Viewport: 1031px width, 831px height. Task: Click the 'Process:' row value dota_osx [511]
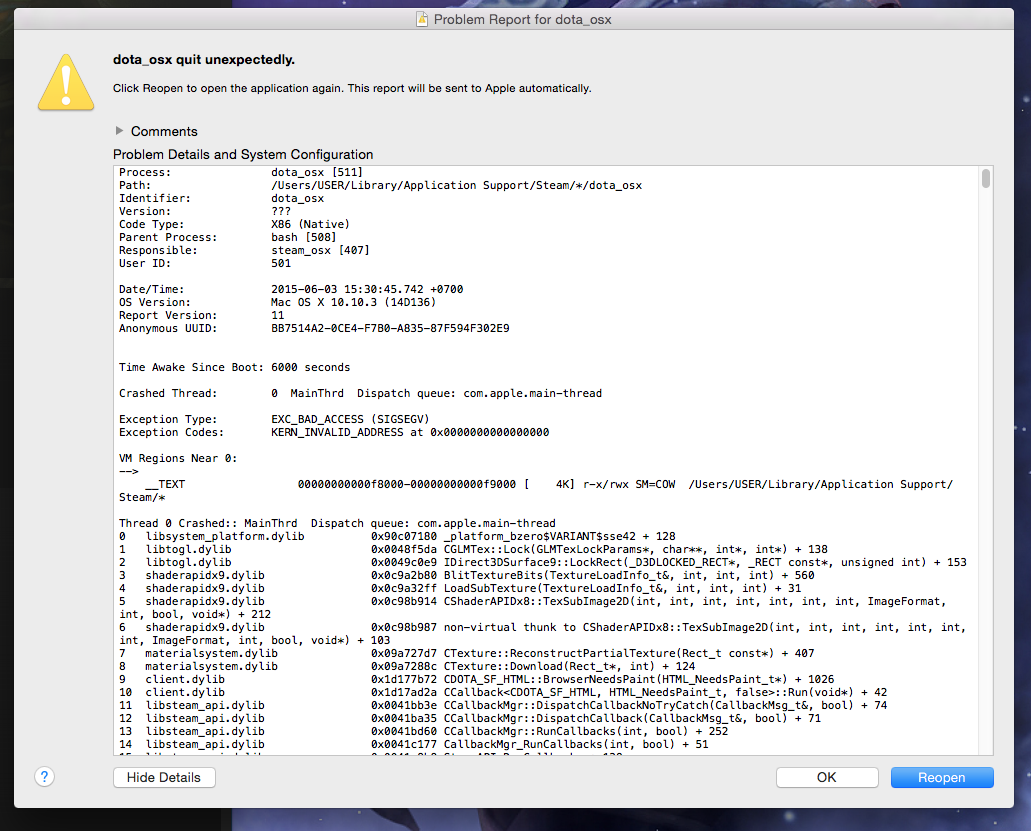pos(317,172)
